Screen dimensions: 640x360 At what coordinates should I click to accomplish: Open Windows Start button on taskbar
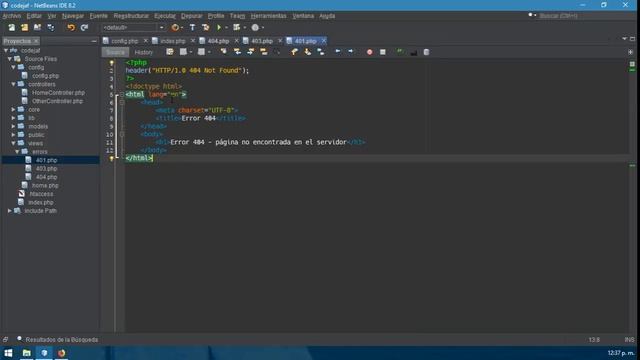coord(8,353)
